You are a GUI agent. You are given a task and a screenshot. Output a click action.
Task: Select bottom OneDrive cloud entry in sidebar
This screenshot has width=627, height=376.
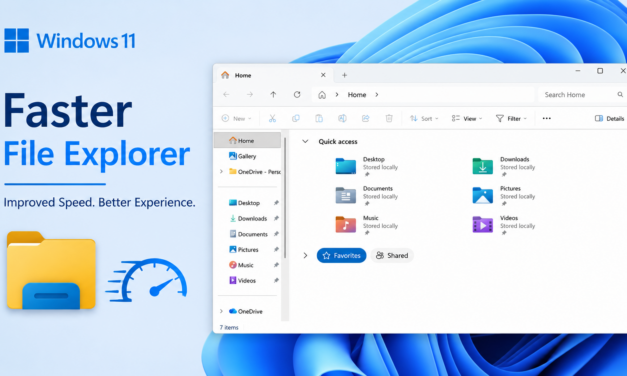pyautogui.click(x=246, y=311)
